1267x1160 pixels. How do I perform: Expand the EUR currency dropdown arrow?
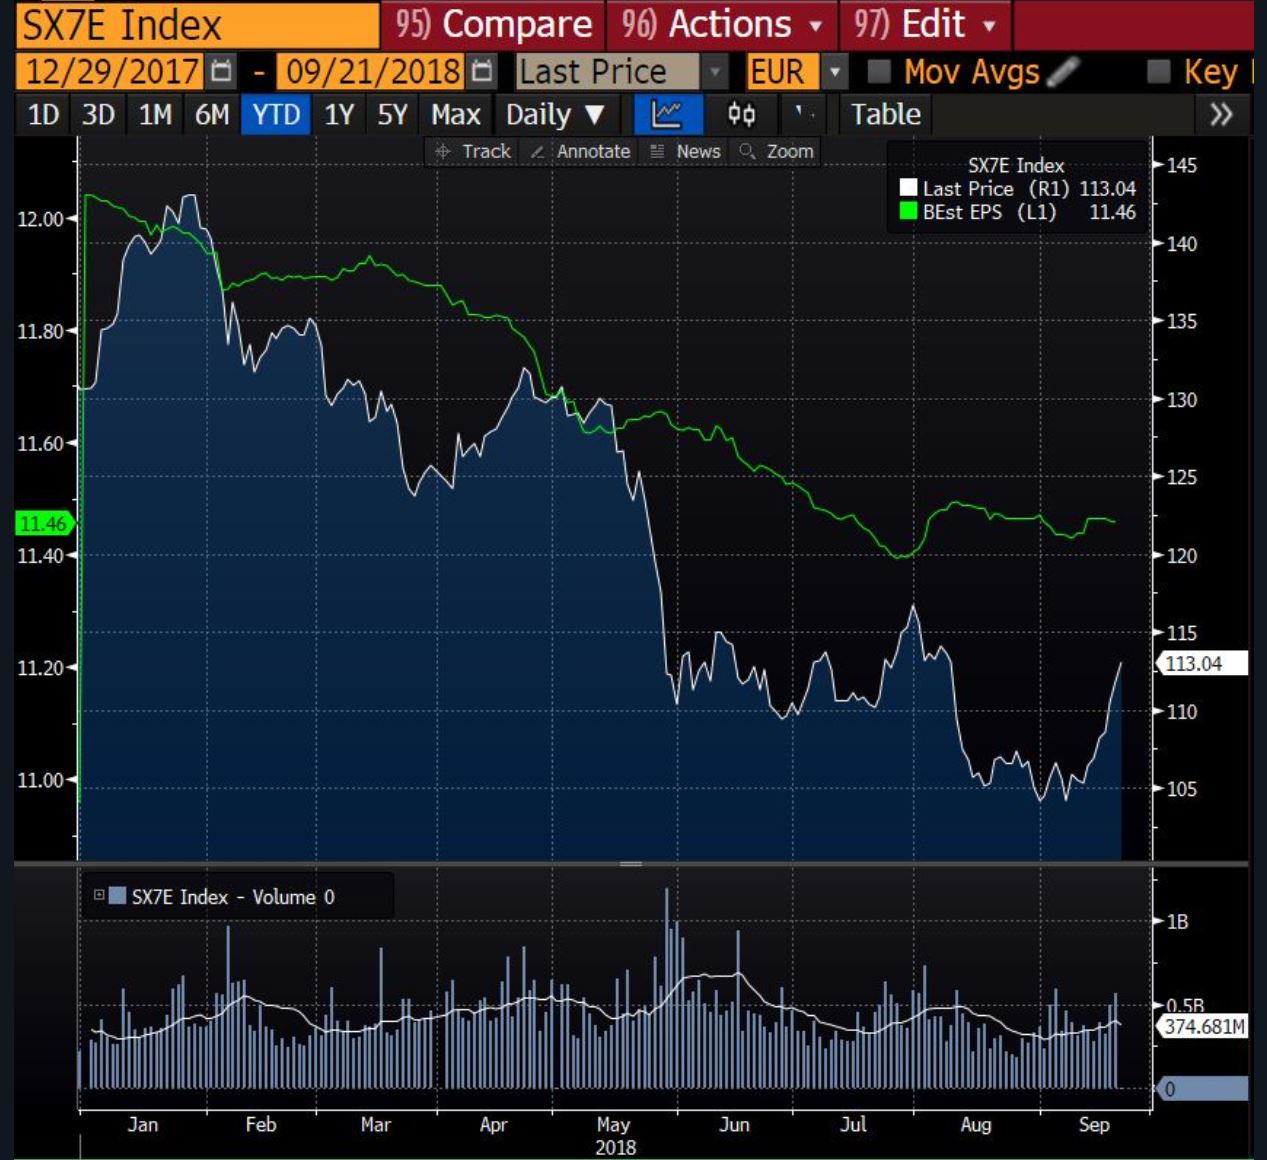tap(835, 72)
